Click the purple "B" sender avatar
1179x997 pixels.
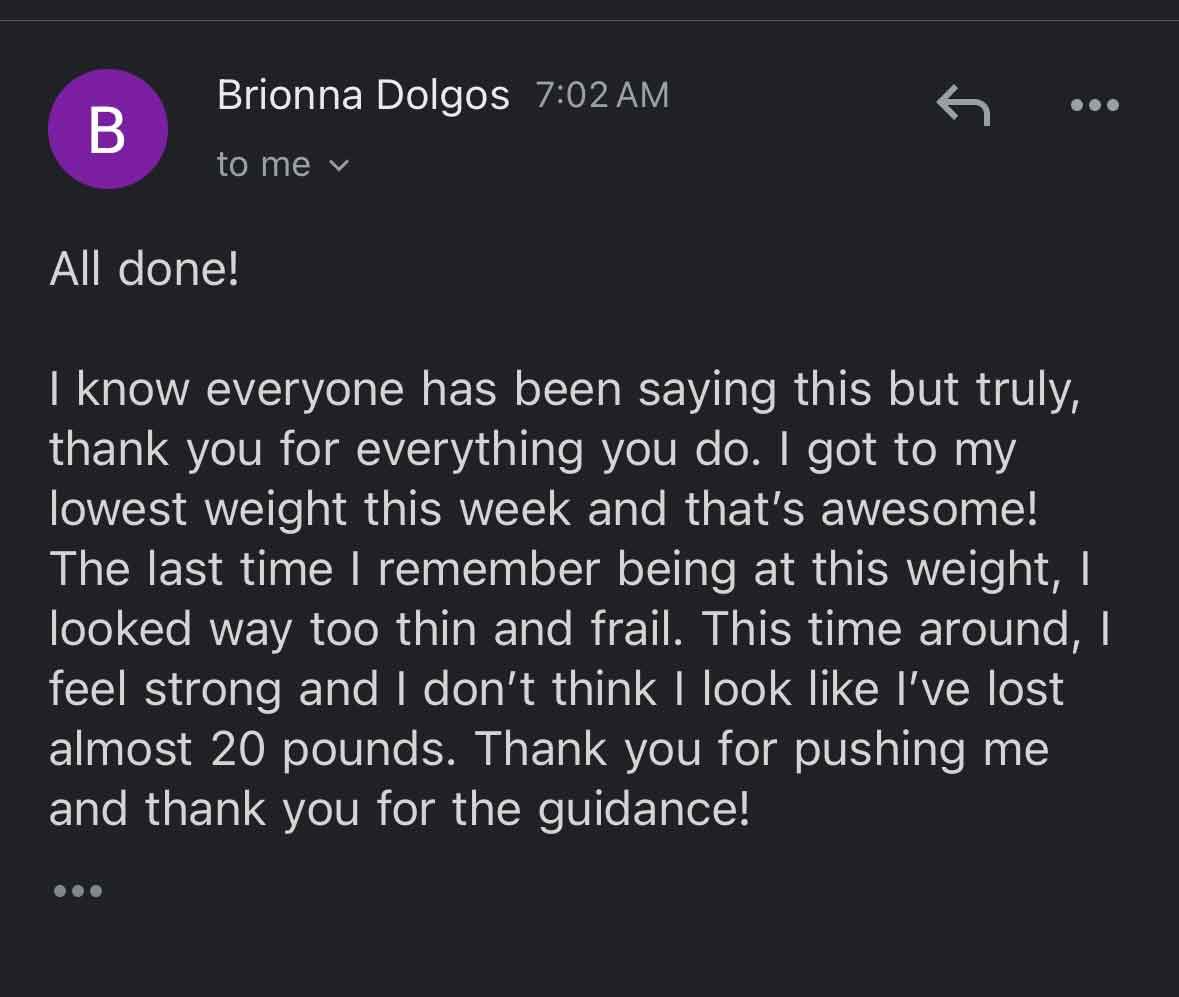pyautogui.click(x=107, y=129)
